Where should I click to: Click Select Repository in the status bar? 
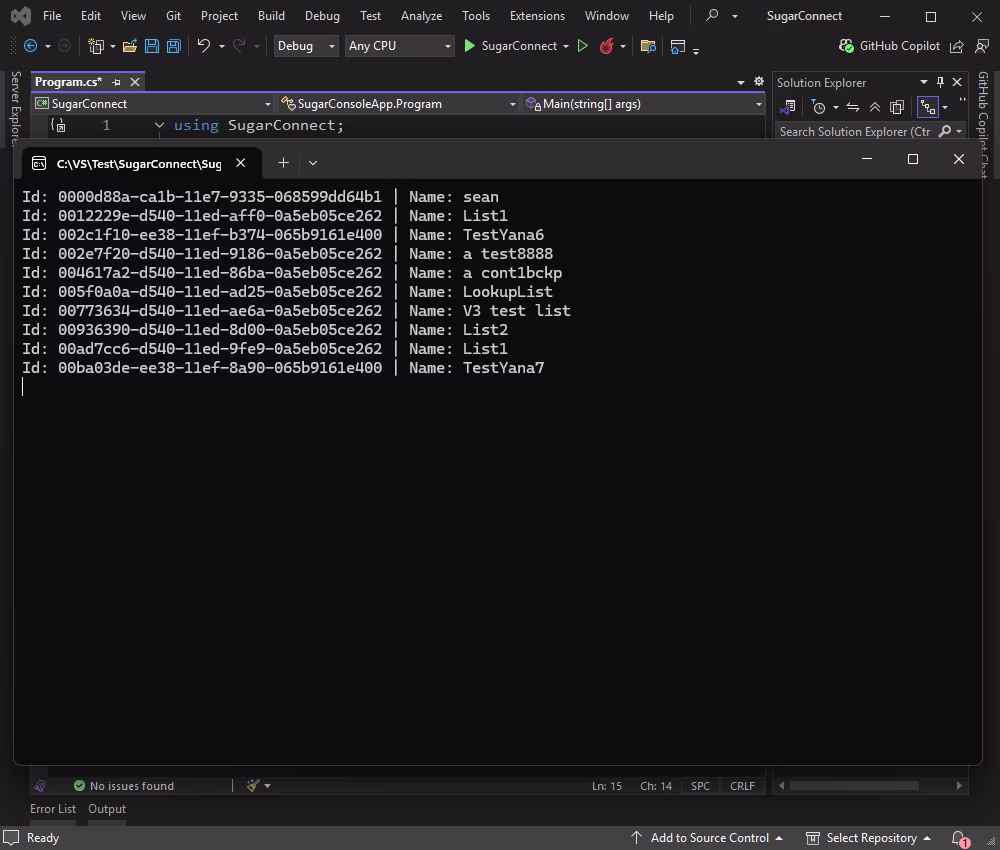(873, 837)
